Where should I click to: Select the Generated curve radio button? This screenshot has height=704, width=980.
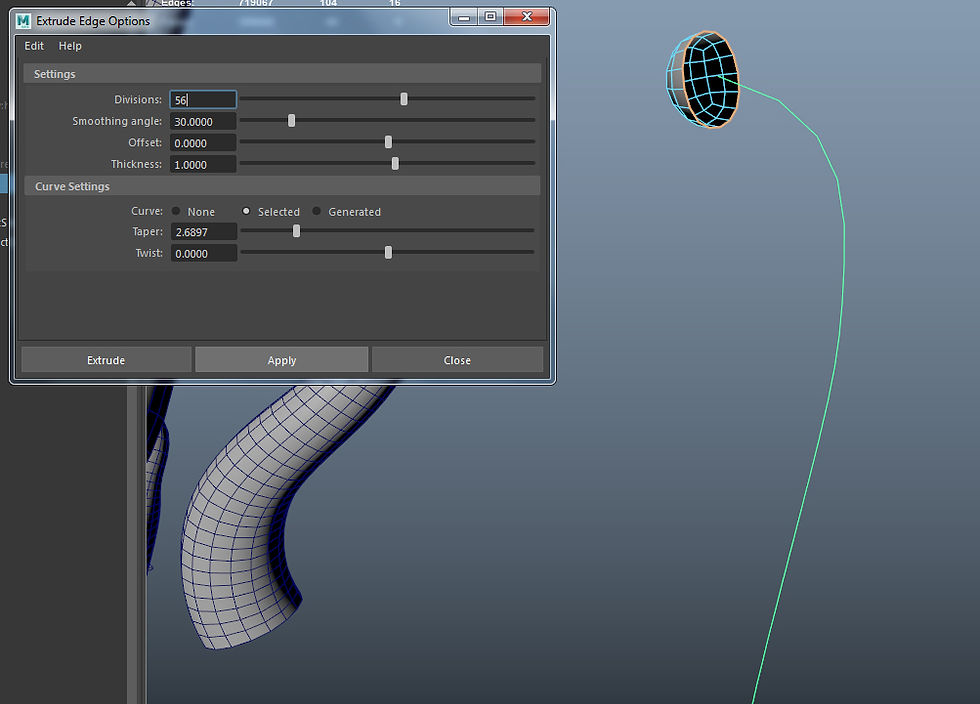[x=317, y=211]
